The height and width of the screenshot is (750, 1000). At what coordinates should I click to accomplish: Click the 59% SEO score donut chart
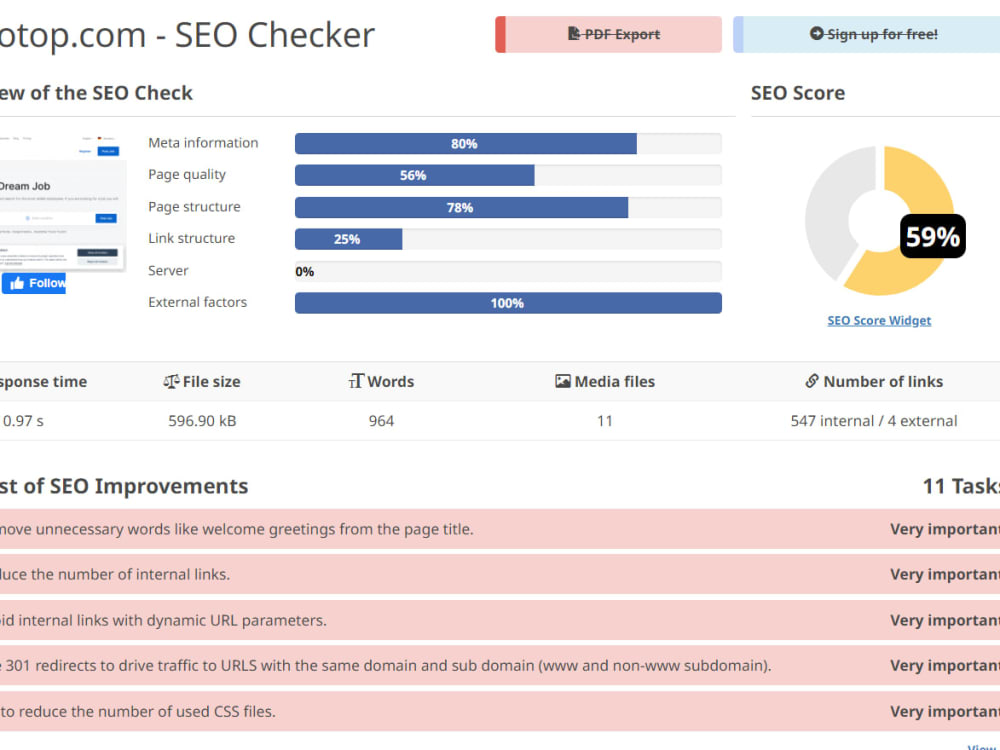(x=879, y=221)
